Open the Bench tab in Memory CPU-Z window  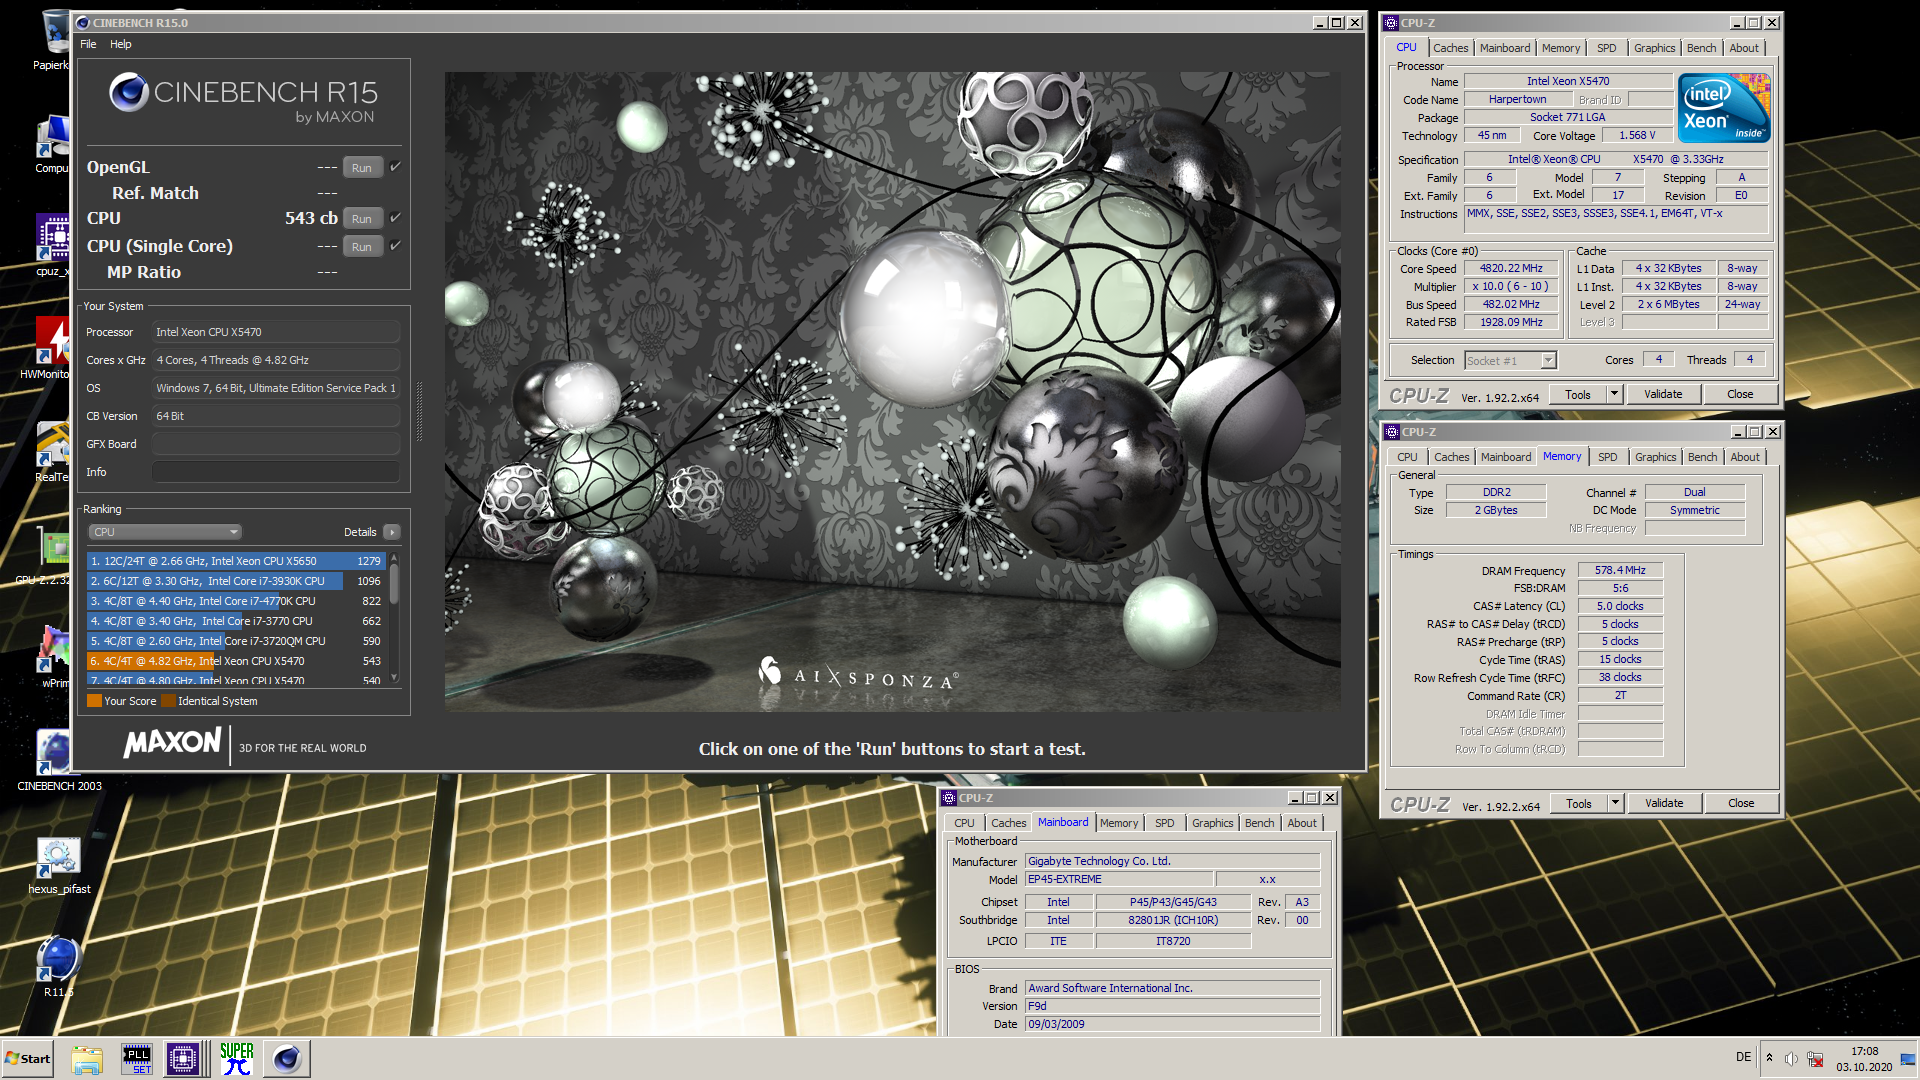point(1702,457)
